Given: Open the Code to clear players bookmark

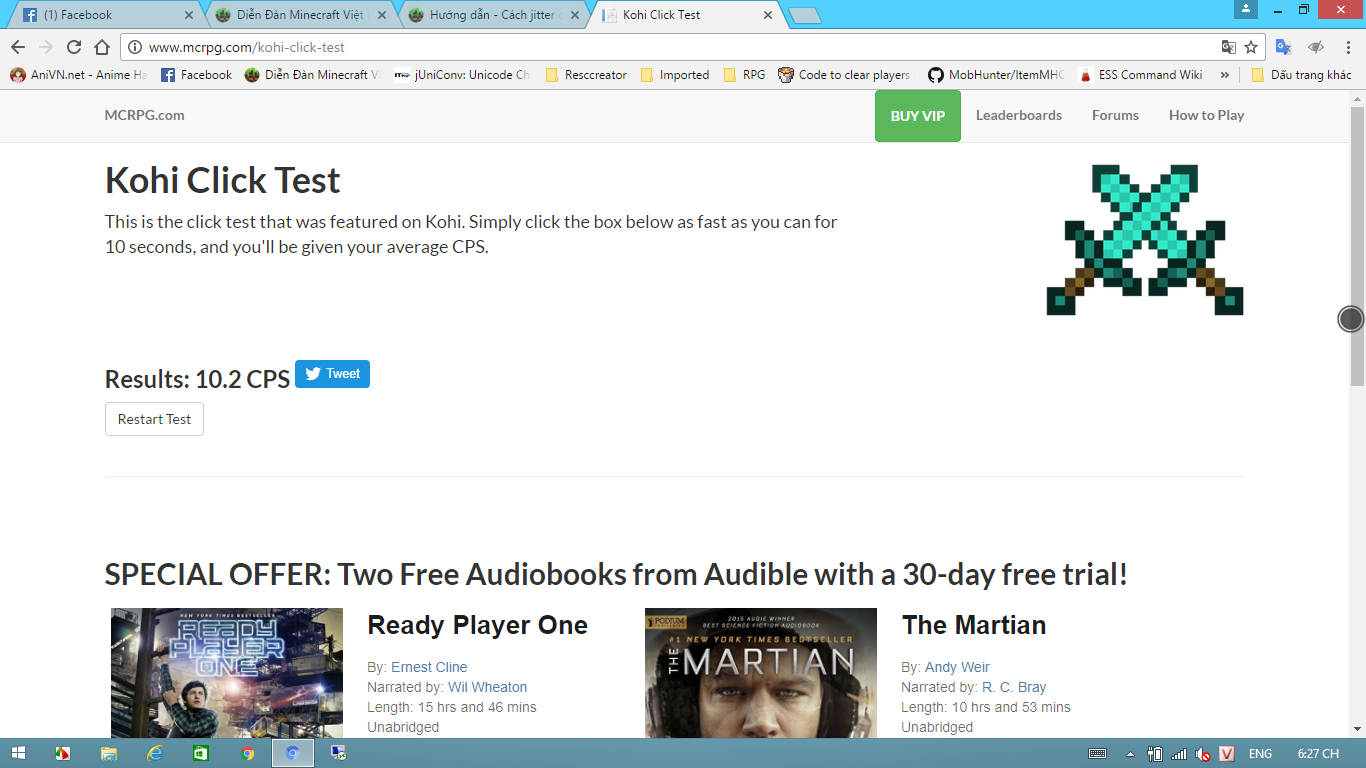Looking at the screenshot, I should [846, 75].
